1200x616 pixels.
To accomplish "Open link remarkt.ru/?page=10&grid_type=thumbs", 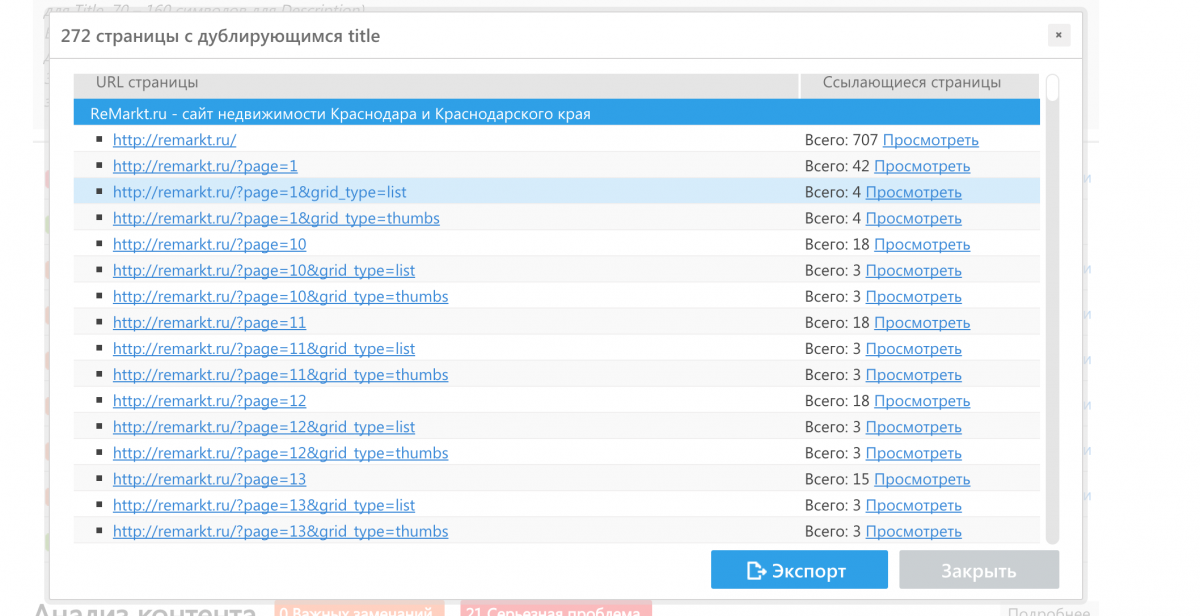I will (x=280, y=296).
